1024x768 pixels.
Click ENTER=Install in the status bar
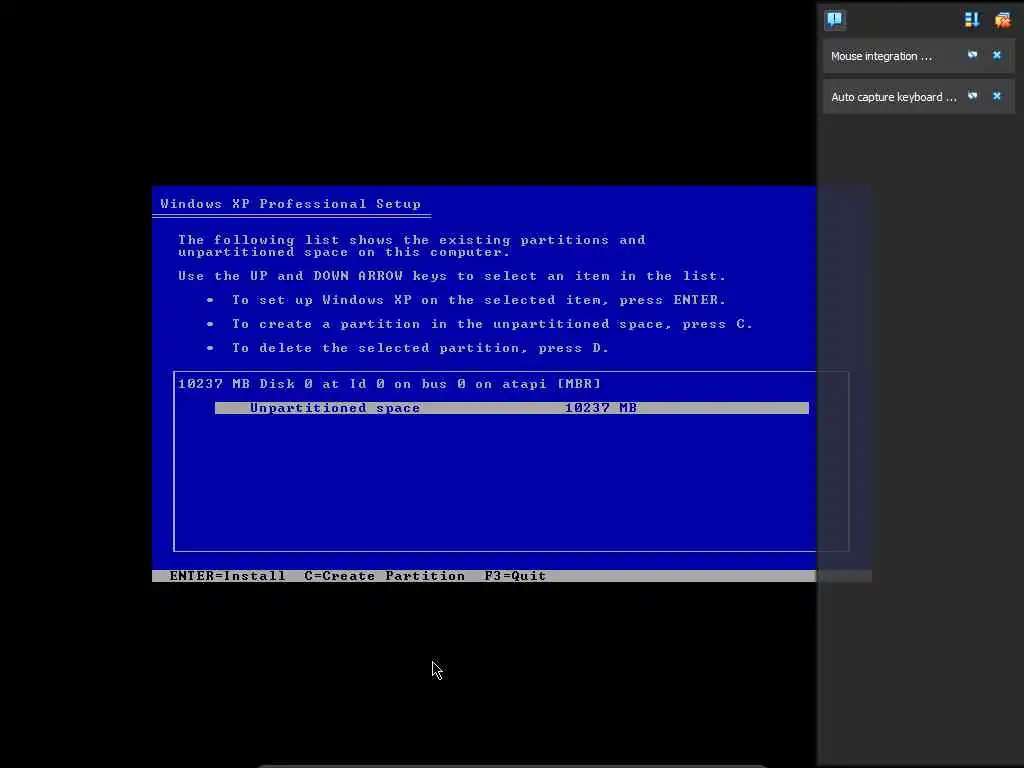click(227, 576)
